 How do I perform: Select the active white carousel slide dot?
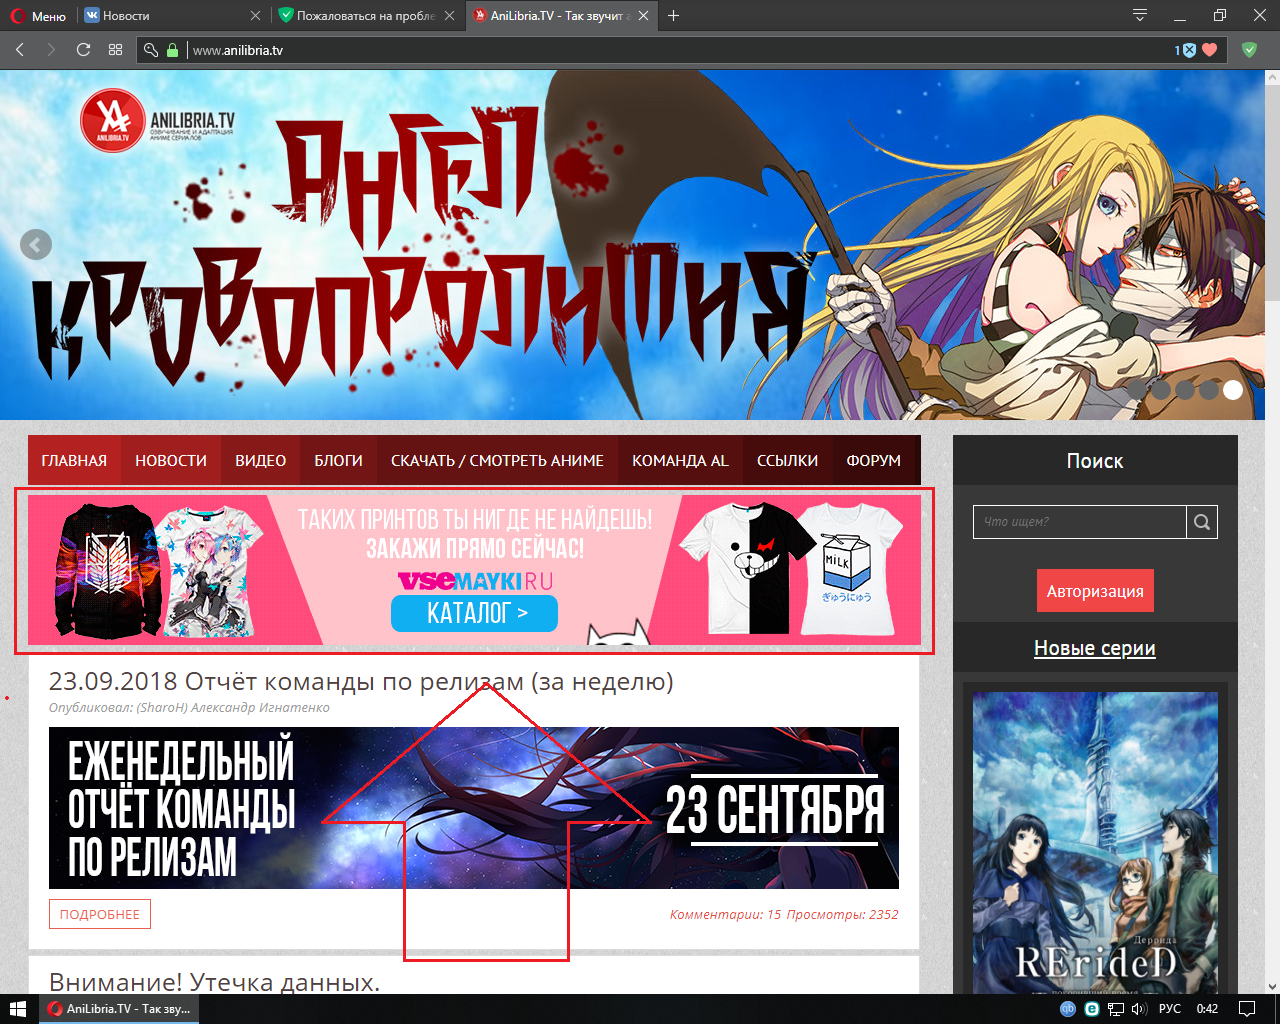point(1233,390)
